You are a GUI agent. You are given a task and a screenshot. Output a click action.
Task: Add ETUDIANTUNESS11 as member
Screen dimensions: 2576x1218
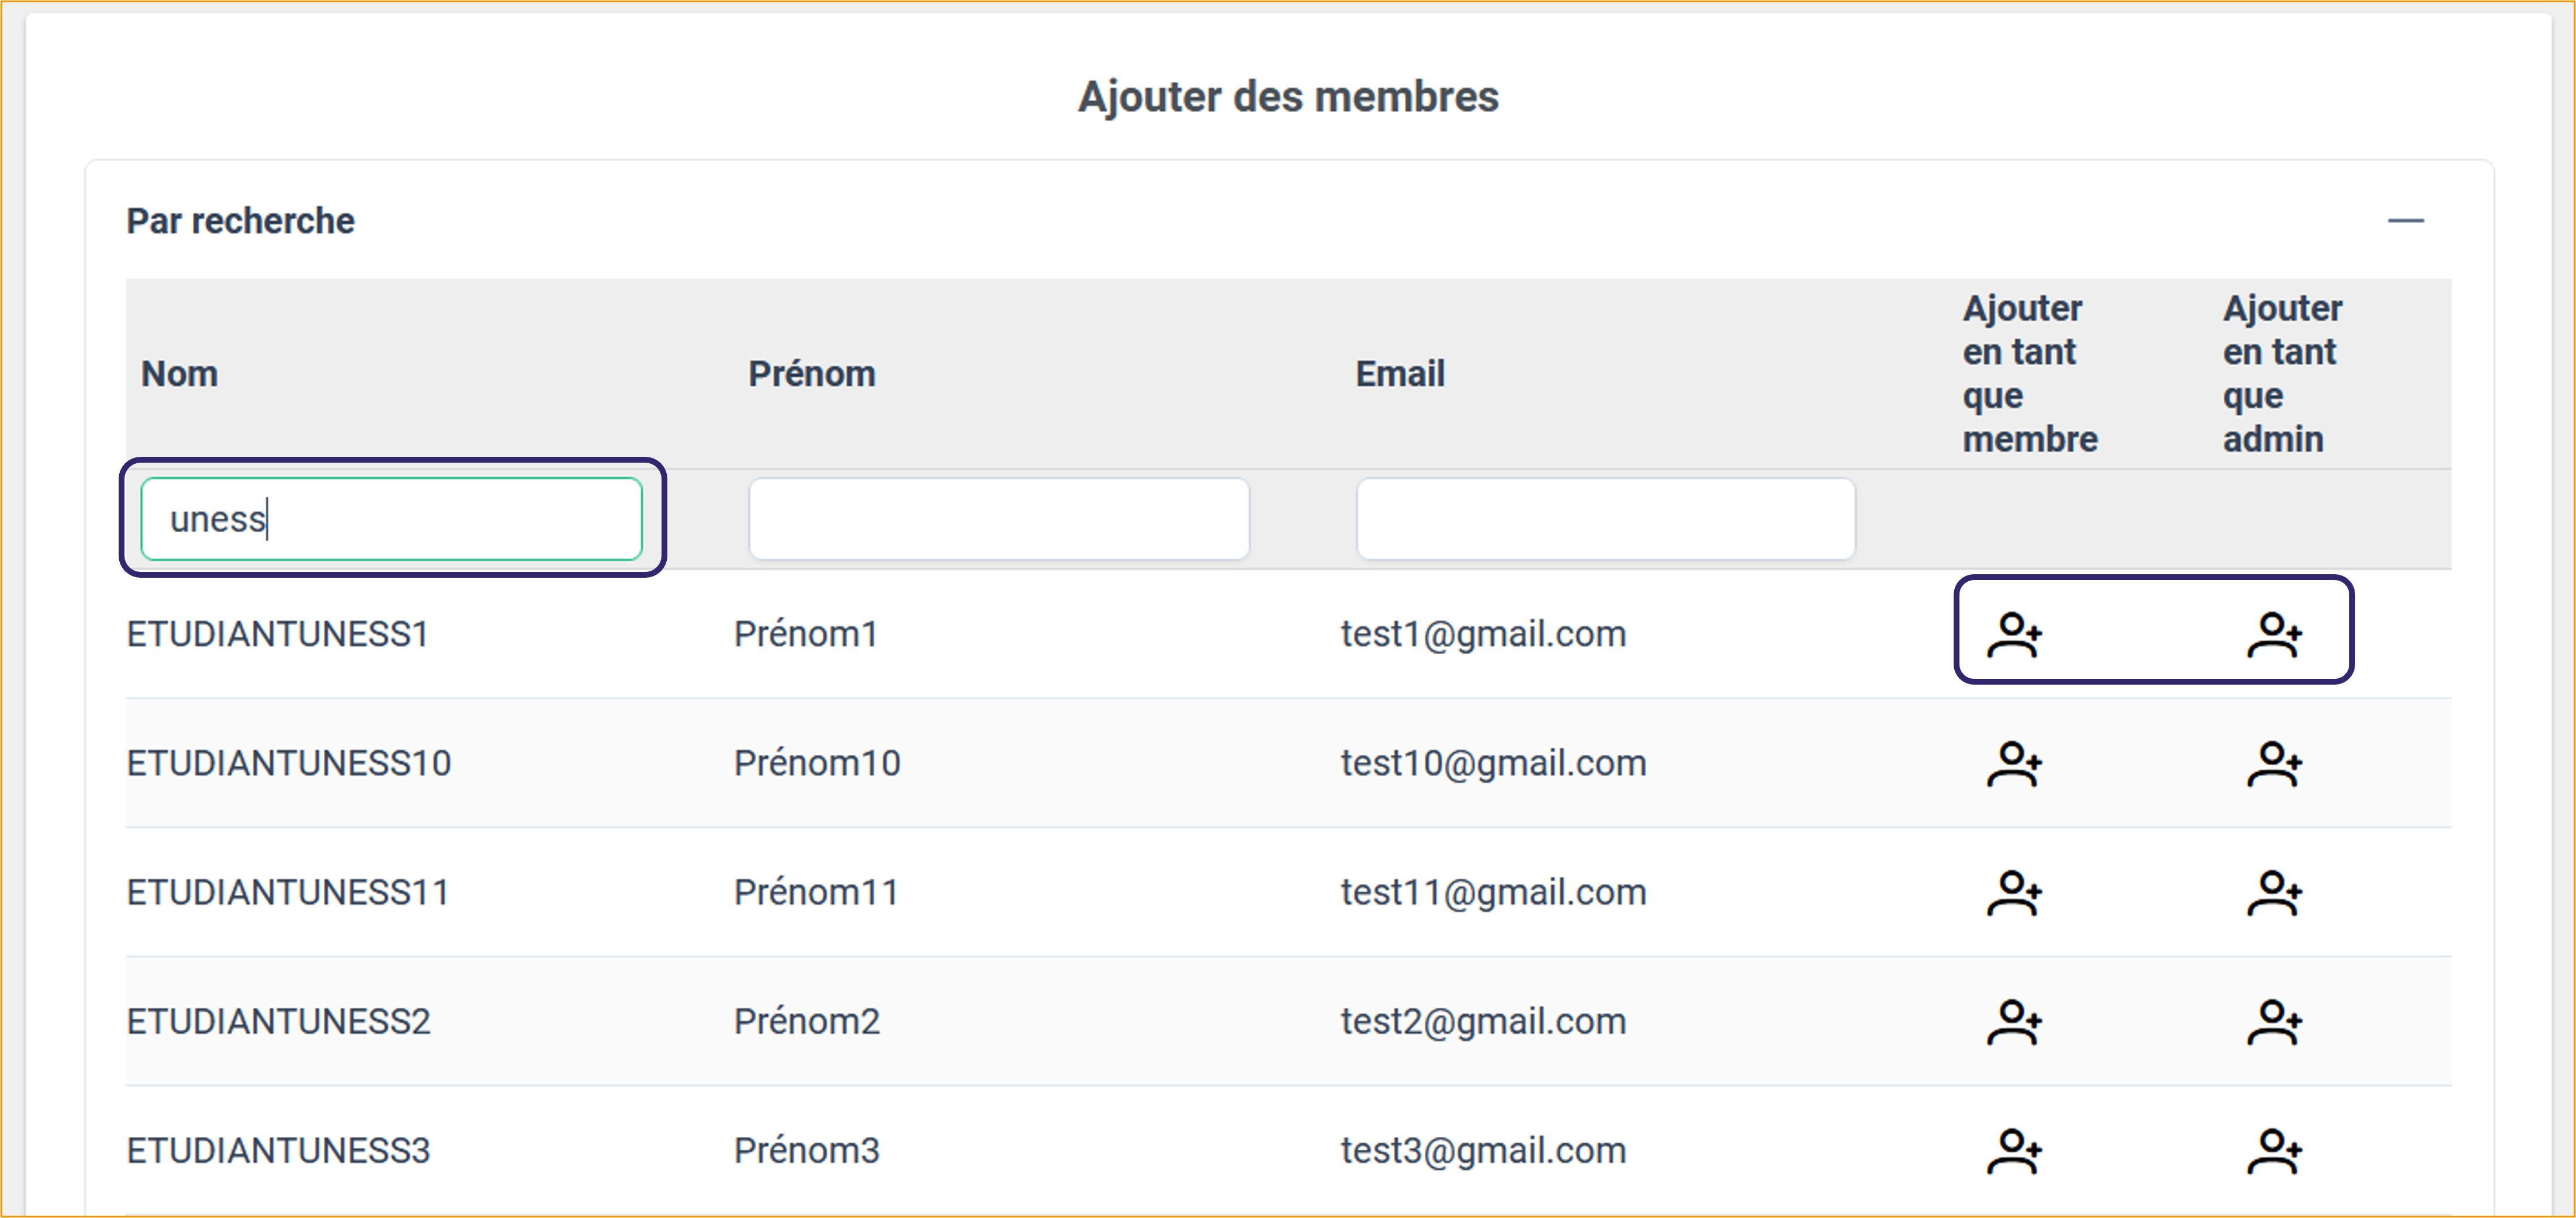(2013, 892)
